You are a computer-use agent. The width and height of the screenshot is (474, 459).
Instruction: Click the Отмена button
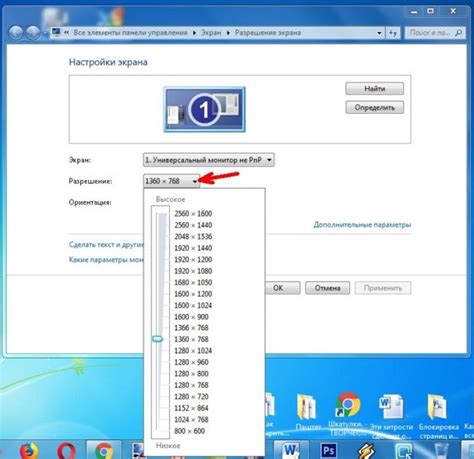(327, 288)
